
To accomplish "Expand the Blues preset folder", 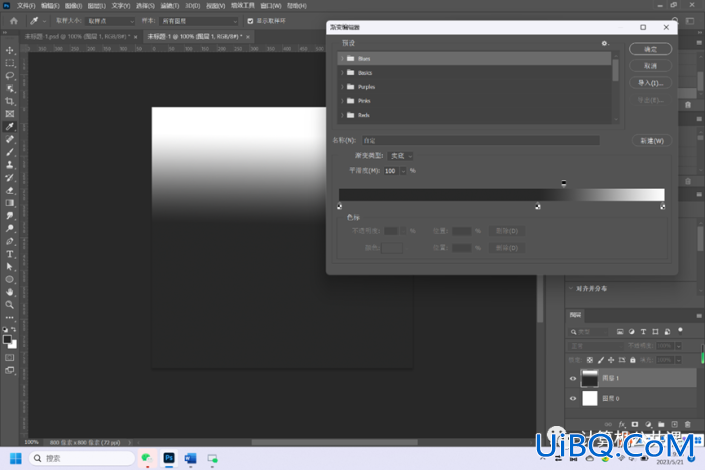I will pos(343,58).
